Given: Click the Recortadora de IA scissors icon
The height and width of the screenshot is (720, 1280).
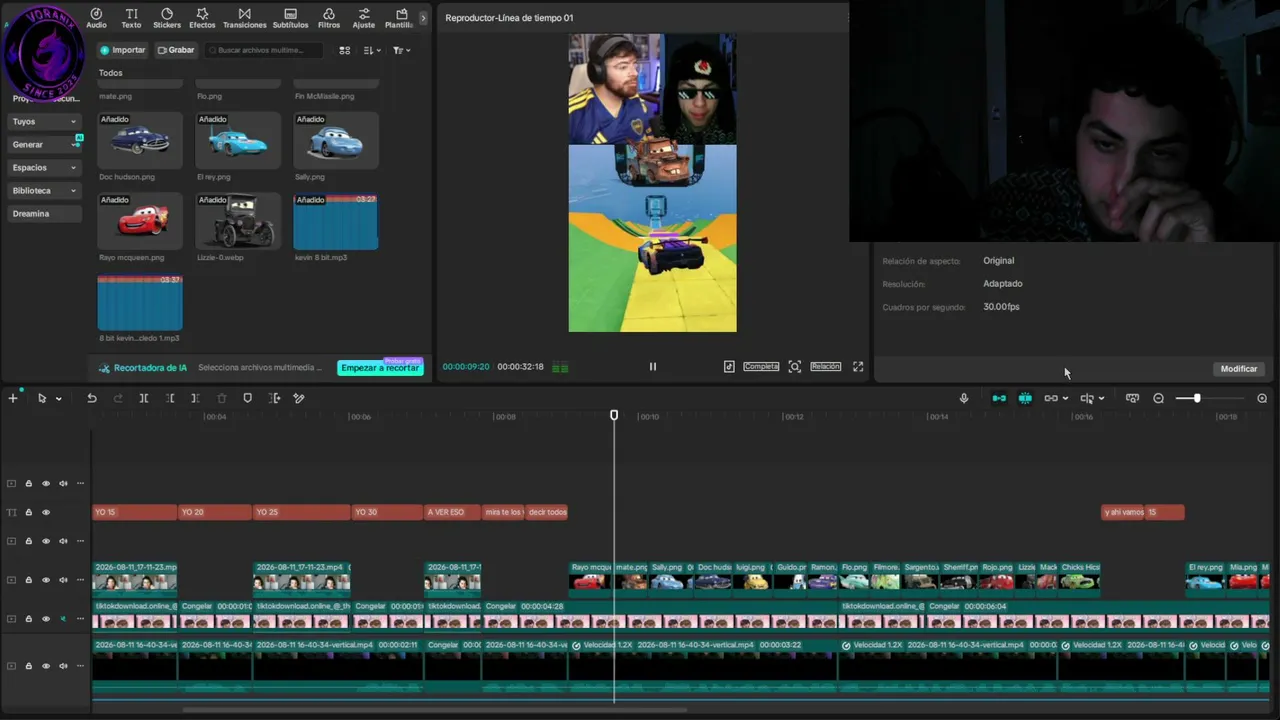Looking at the screenshot, I should [104, 368].
